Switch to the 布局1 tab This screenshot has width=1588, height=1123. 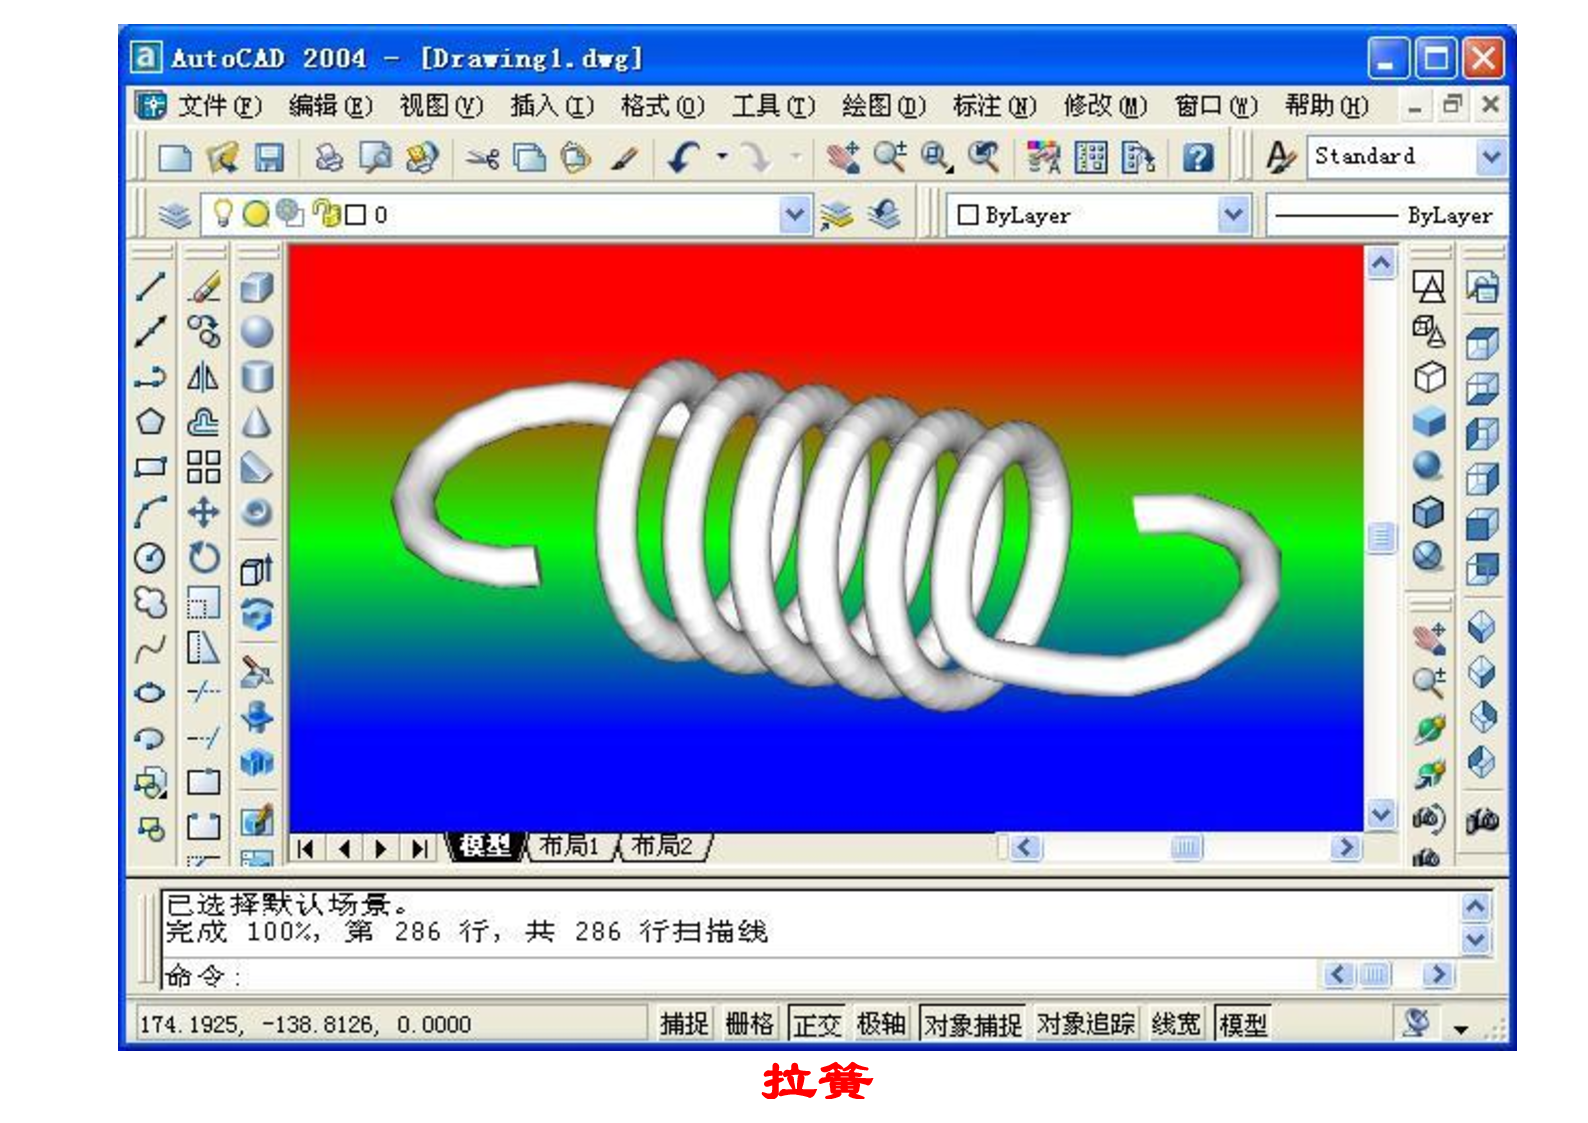coord(569,847)
